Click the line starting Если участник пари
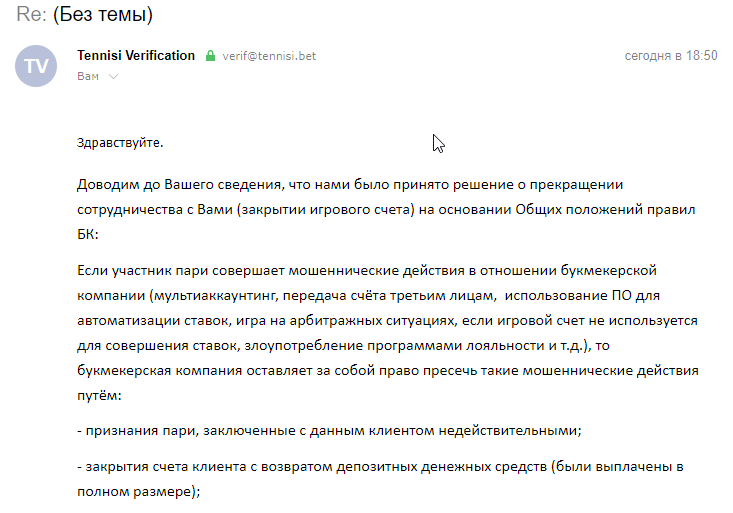Viewport: 733px width, 513px height. 367,271
